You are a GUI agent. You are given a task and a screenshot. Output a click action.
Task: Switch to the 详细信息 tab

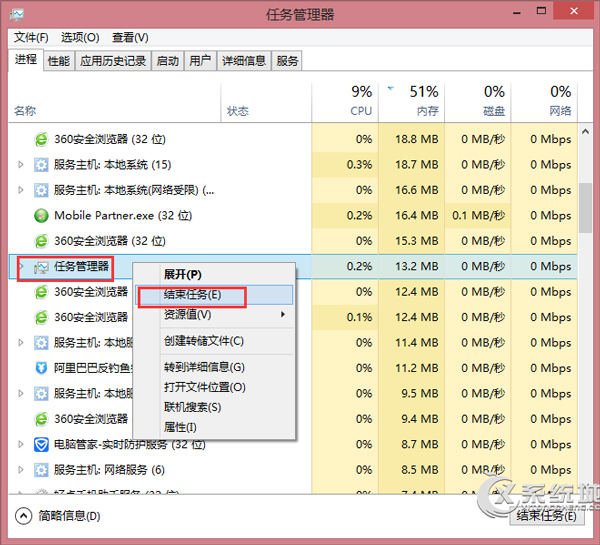click(244, 61)
